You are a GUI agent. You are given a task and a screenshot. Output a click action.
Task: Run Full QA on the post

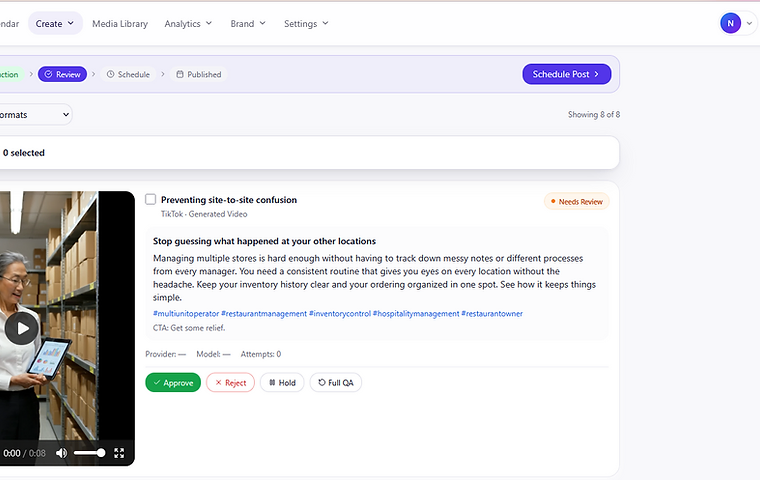[x=335, y=383]
